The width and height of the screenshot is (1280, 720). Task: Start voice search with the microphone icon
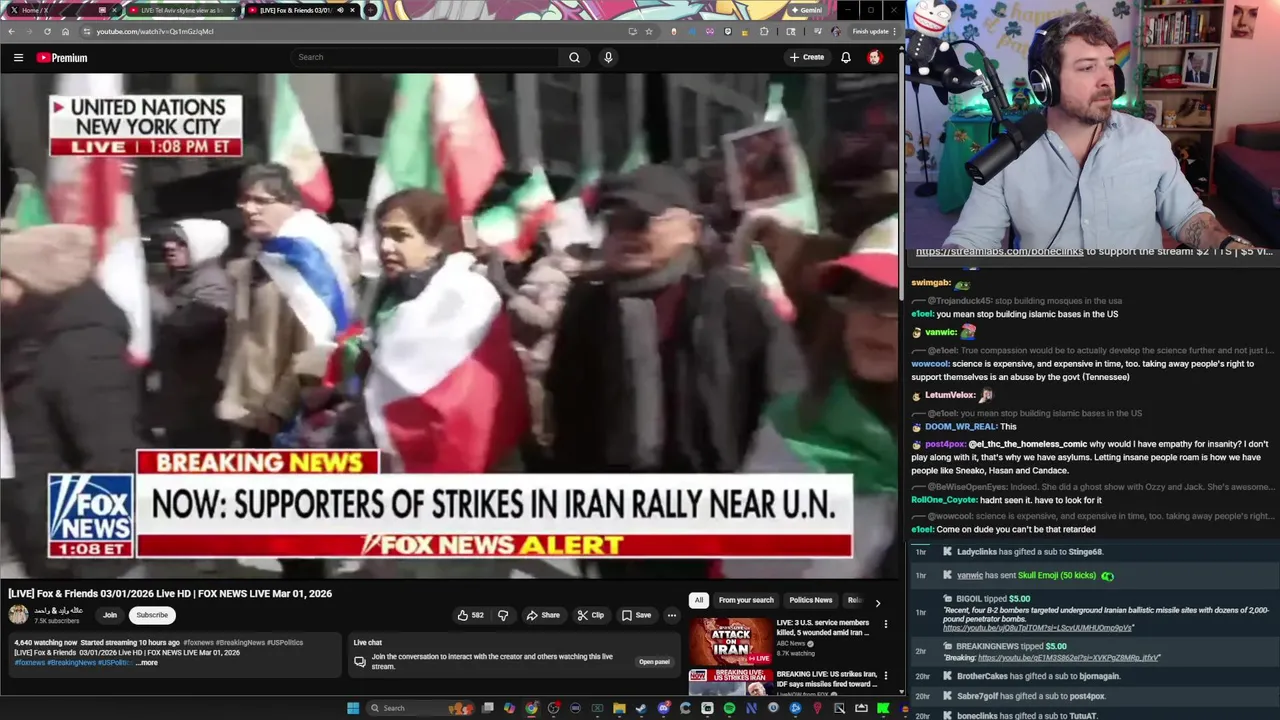click(x=608, y=58)
